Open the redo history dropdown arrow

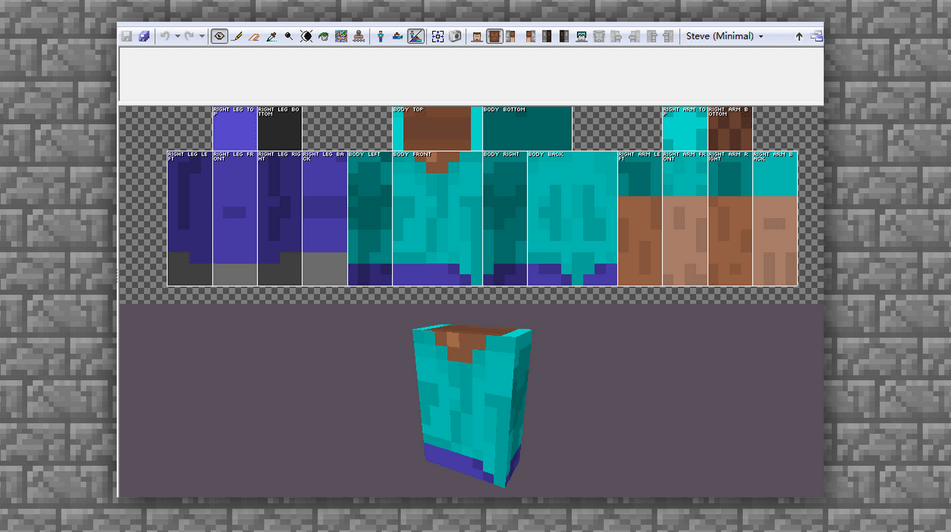point(202,36)
